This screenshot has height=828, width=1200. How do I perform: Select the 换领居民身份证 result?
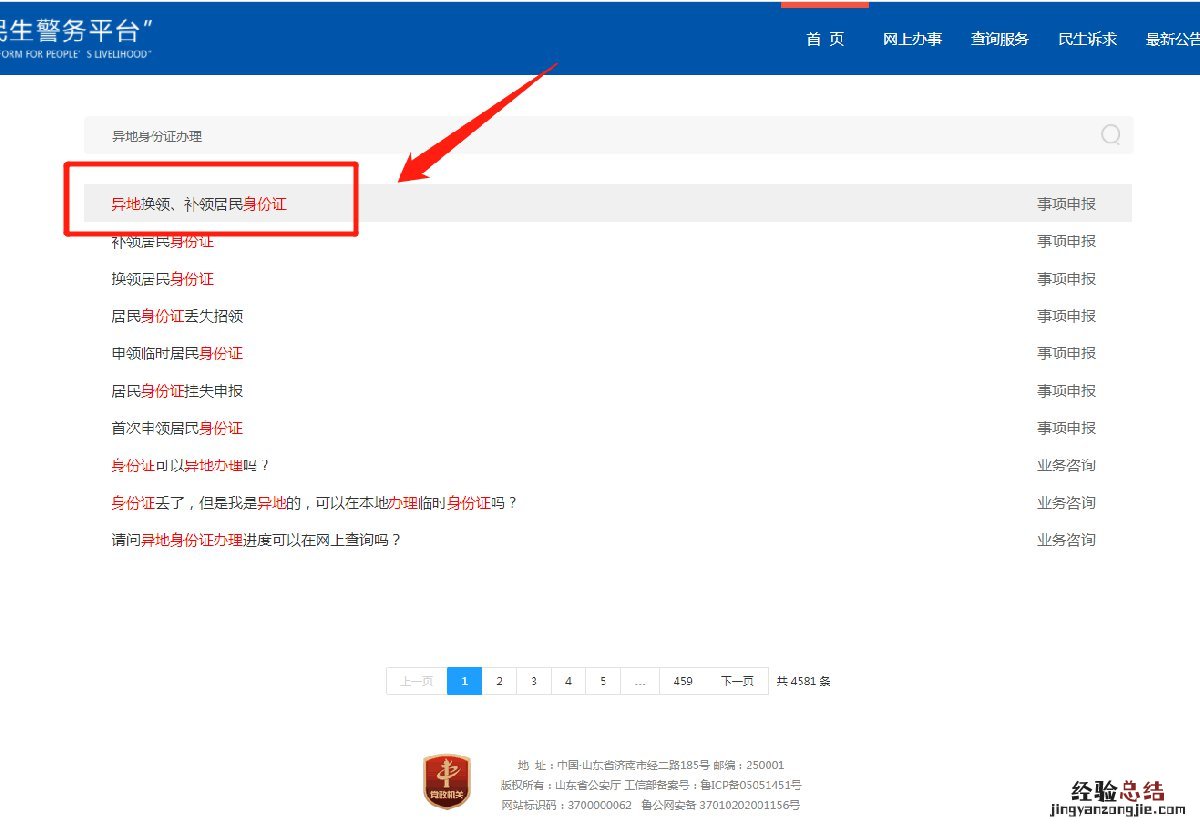pos(162,279)
